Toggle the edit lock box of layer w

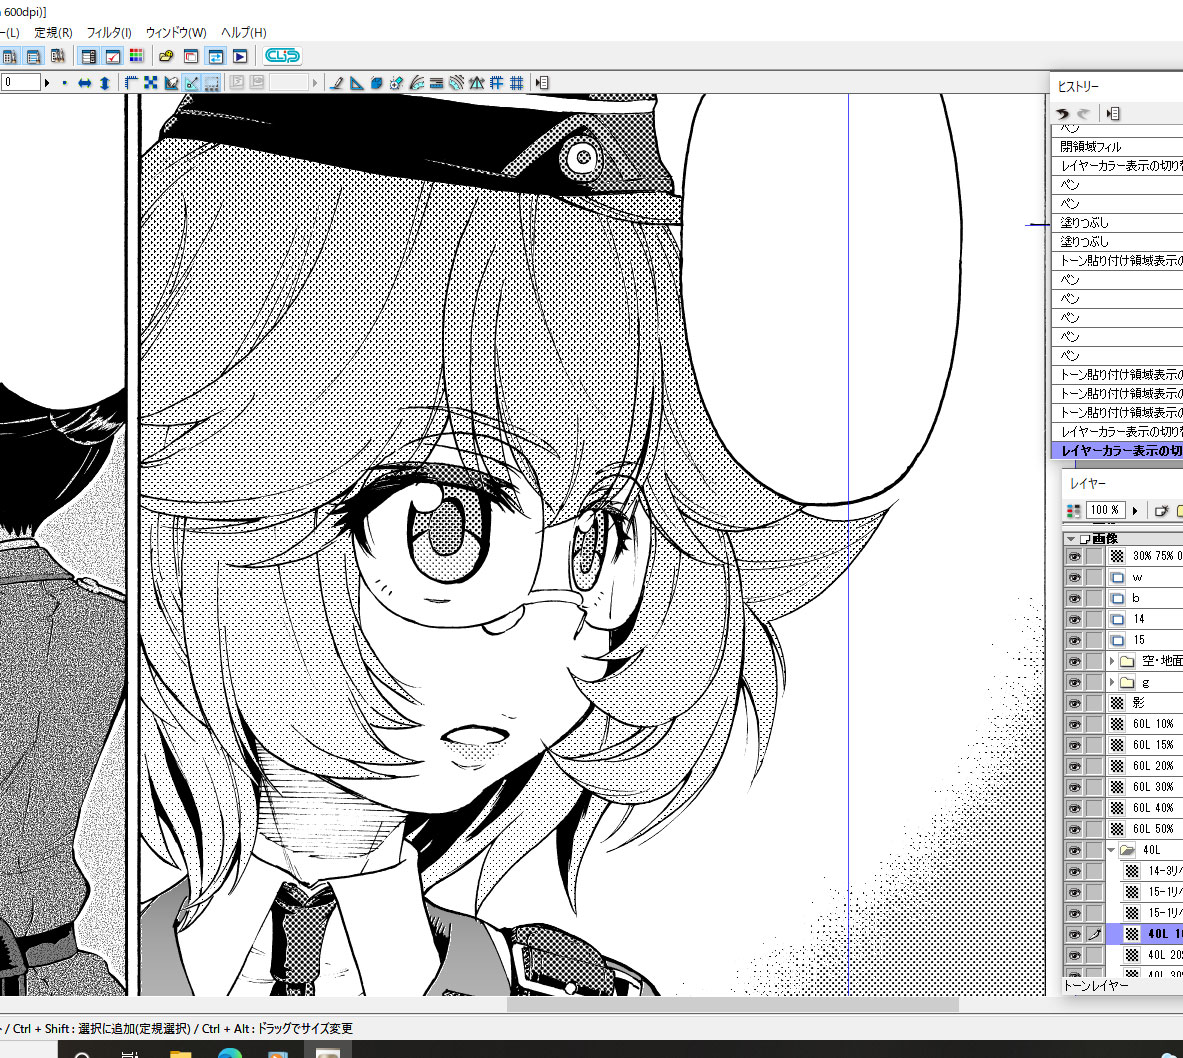coord(1094,577)
